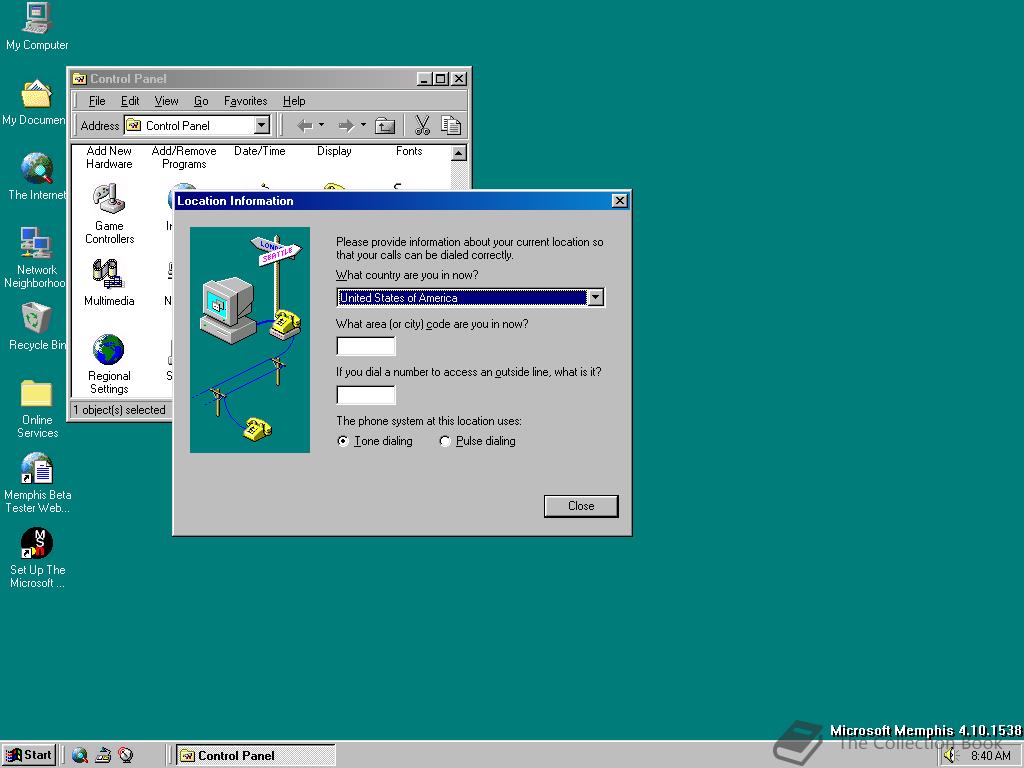Open the View menu
Image resolution: width=1024 pixels, height=768 pixels.
(167, 101)
